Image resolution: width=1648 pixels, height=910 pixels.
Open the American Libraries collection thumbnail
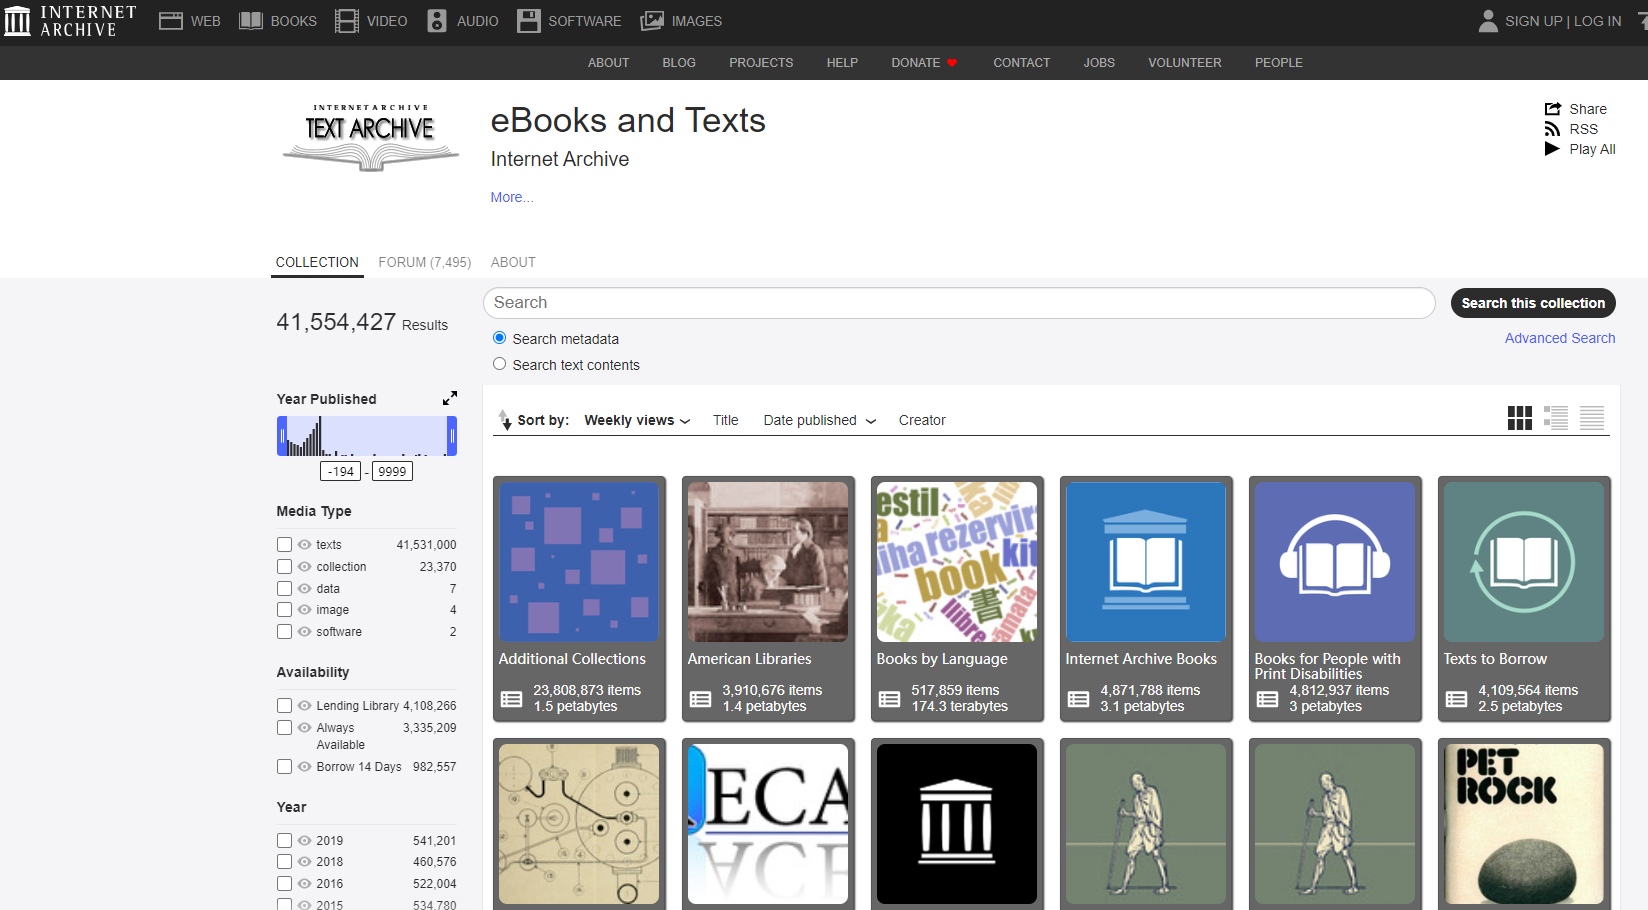[768, 562]
